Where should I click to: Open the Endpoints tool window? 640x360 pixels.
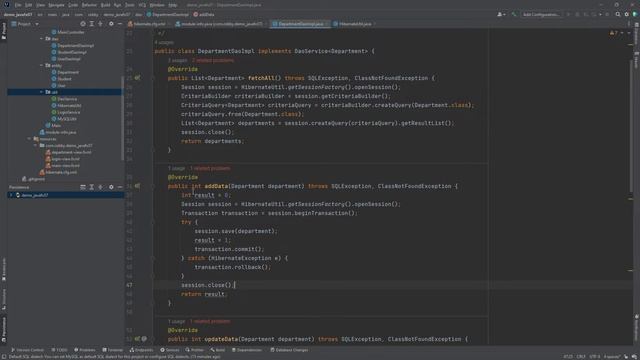click(141, 350)
